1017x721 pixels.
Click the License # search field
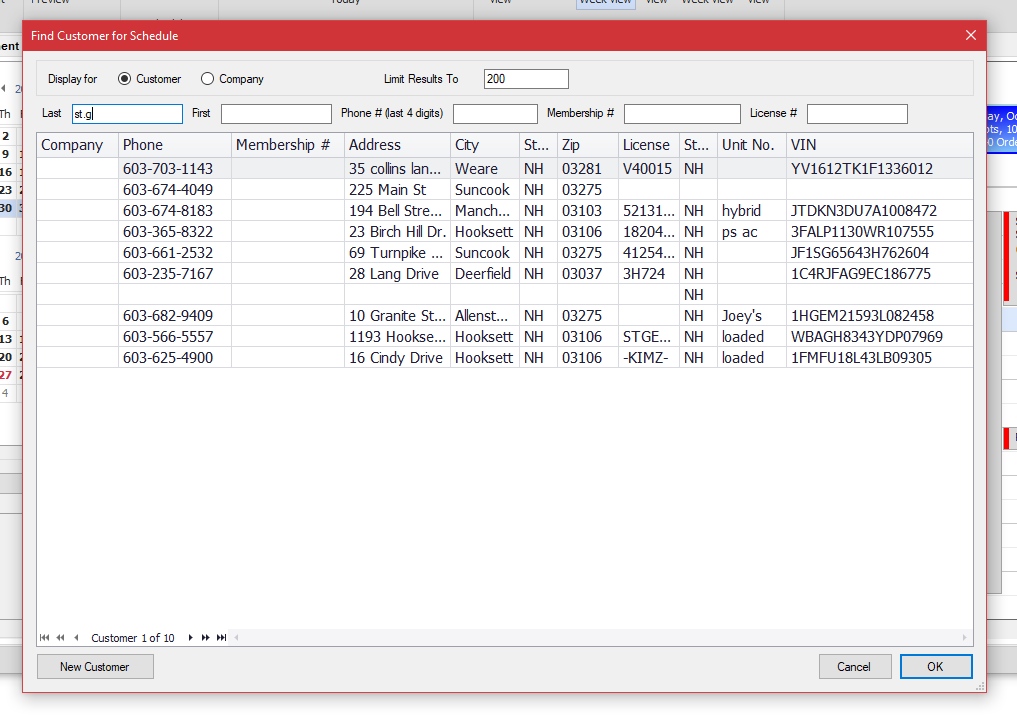click(857, 113)
